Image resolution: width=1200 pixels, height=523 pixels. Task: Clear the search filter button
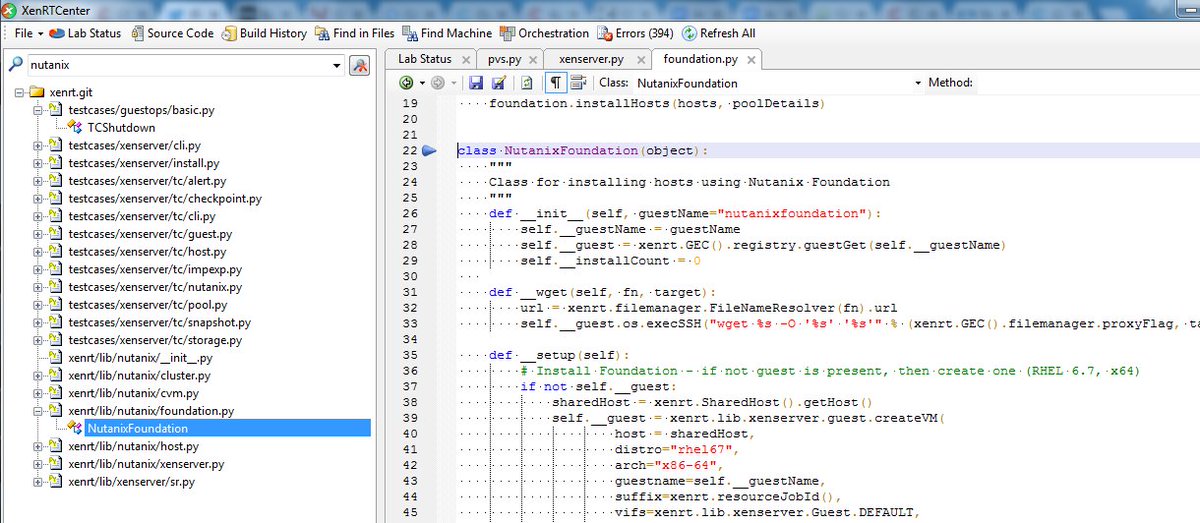pyautogui.click(x=360, y=65)
